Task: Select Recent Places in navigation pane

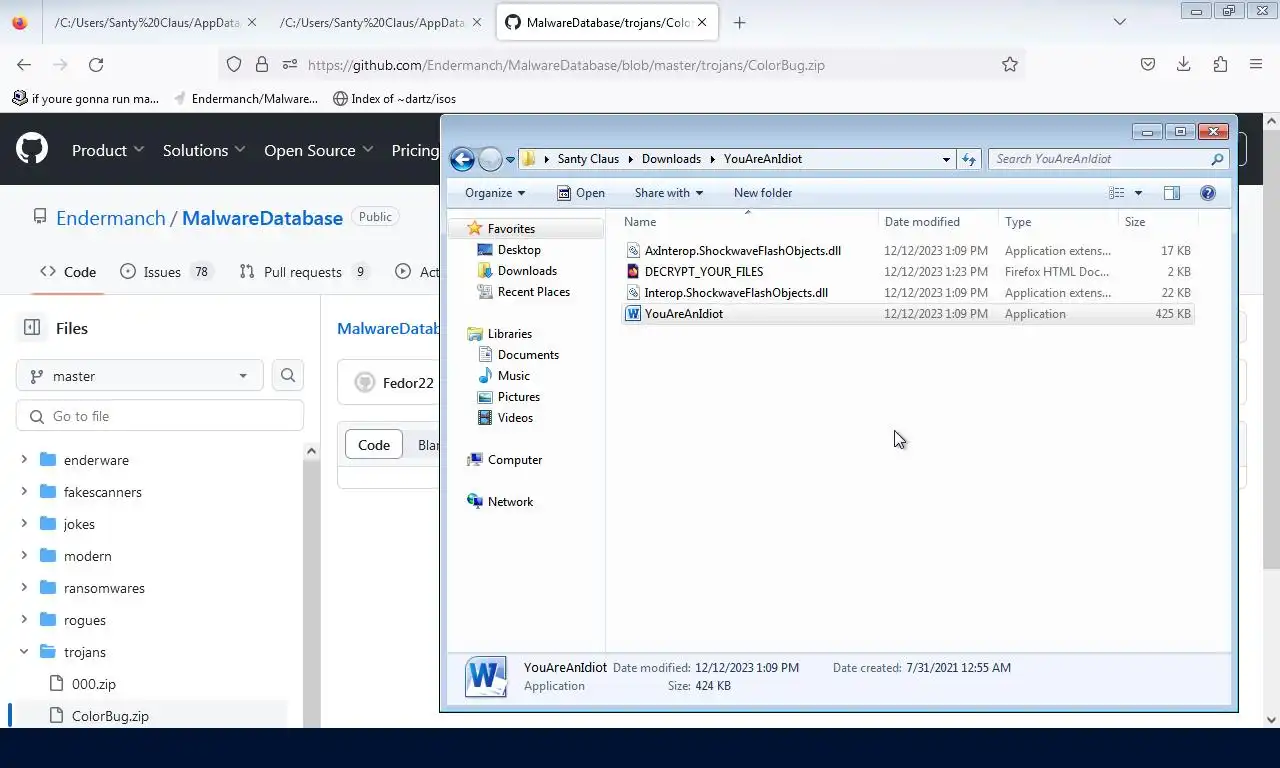Action: (x=534, y=292)
